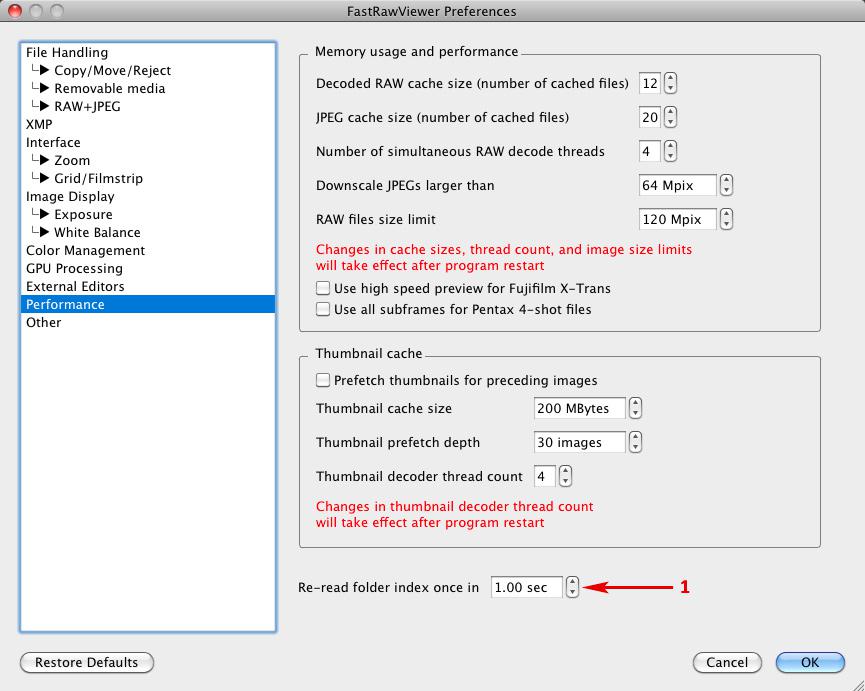
Task: Select the Removable media section
Action: (110, 88)
